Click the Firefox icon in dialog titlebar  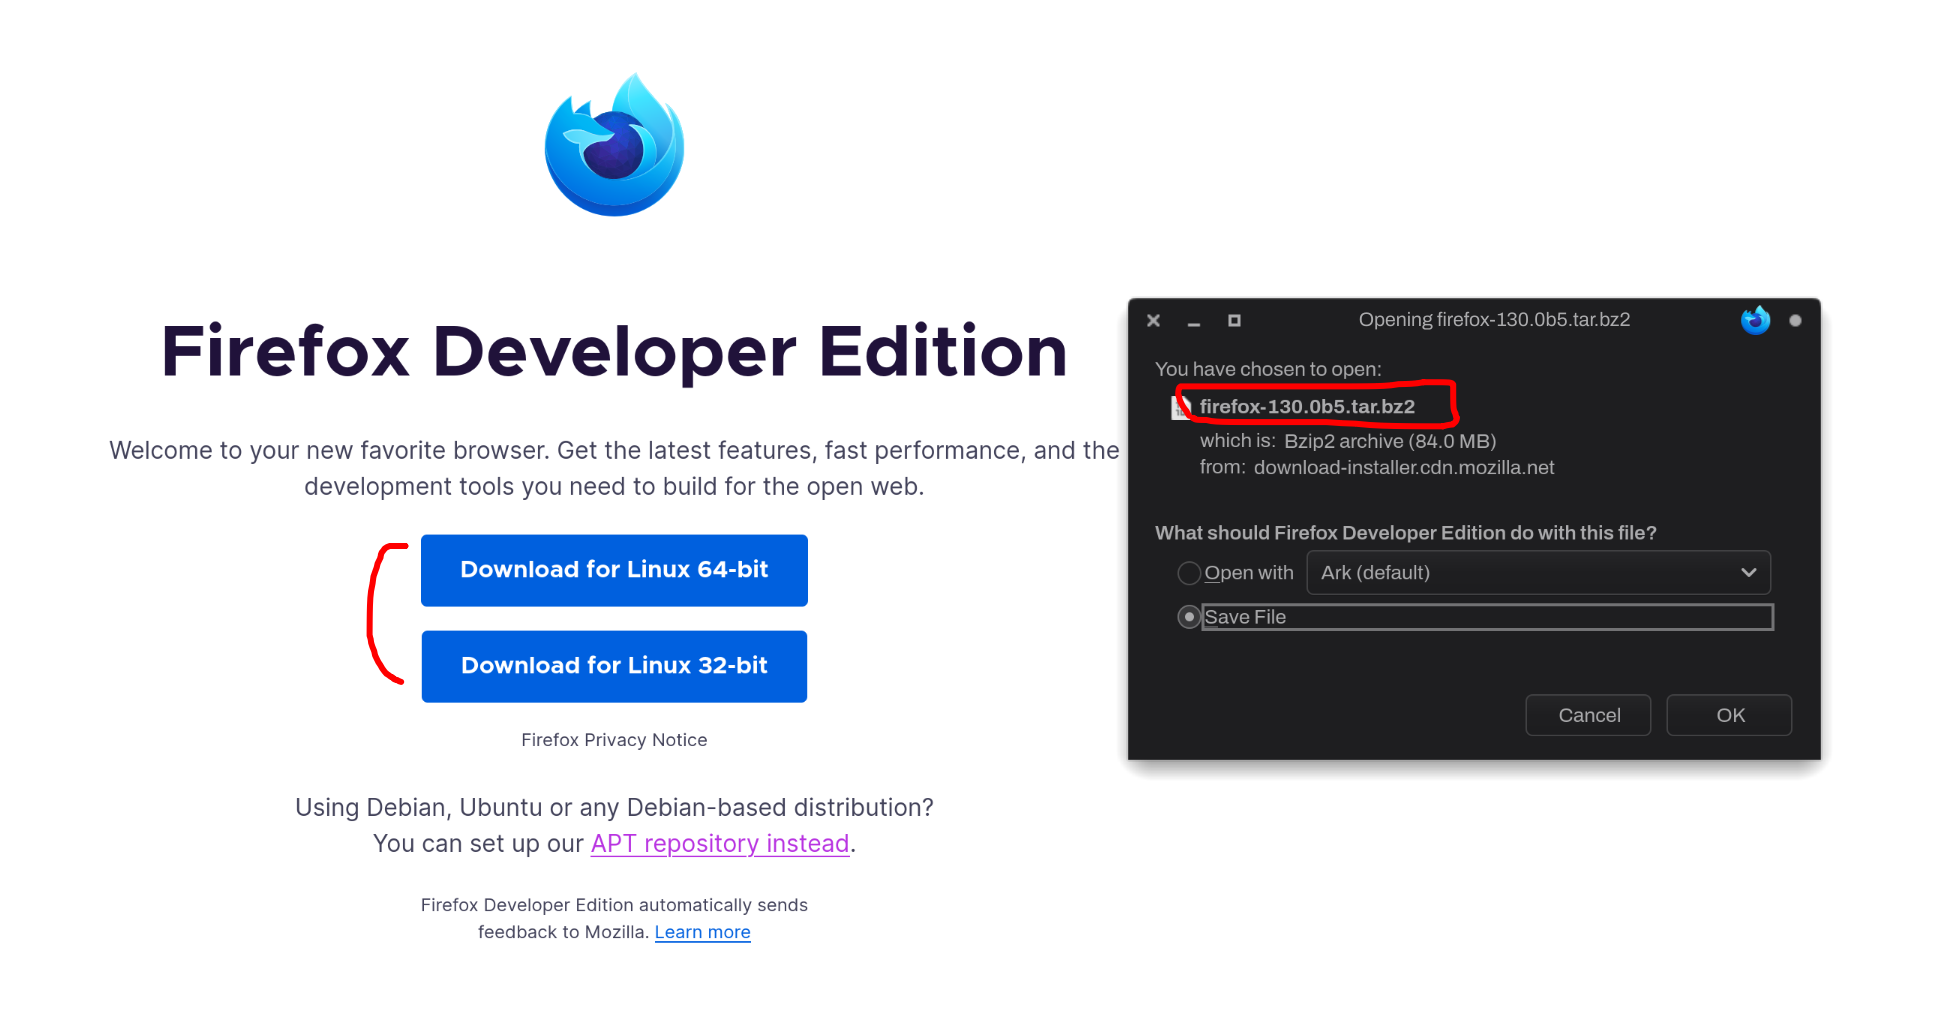[x=1755, y=320]
